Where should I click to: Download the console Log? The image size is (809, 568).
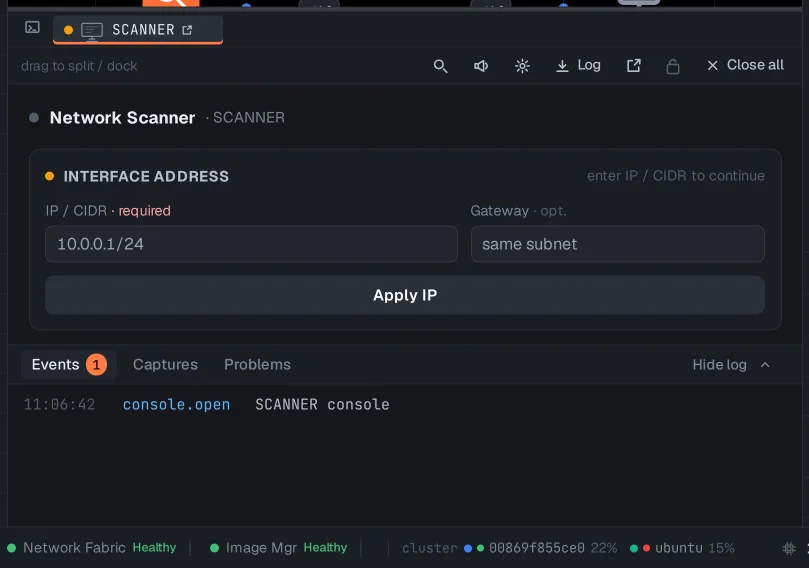point(578,66)
